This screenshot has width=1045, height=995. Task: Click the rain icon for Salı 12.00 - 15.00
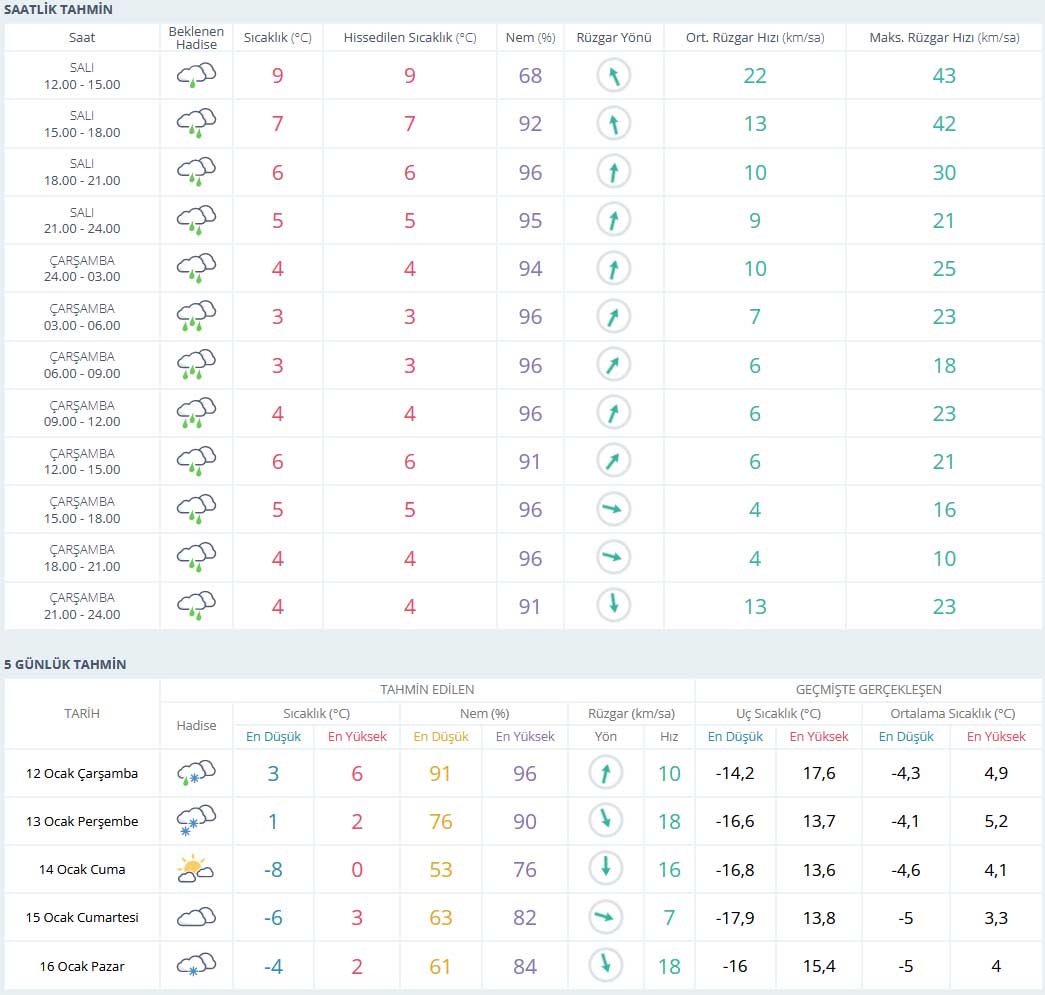click(x=196, y=76)
